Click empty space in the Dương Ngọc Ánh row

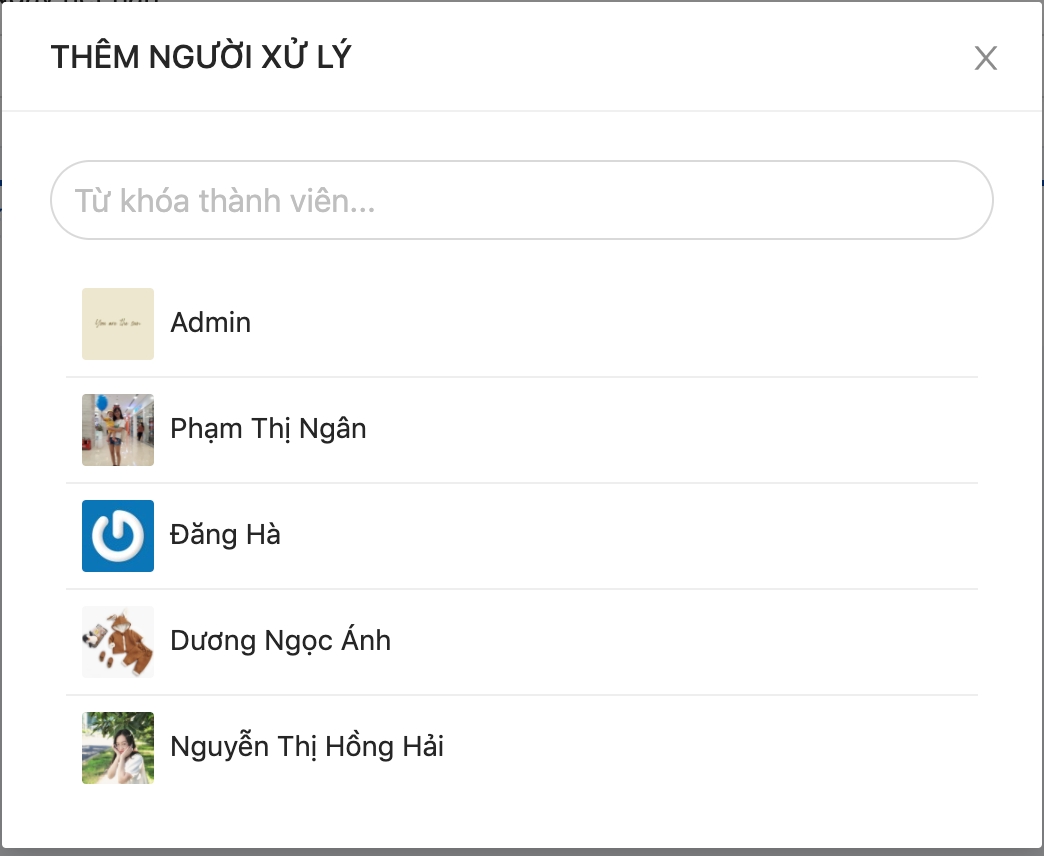[x=679, y=642]
